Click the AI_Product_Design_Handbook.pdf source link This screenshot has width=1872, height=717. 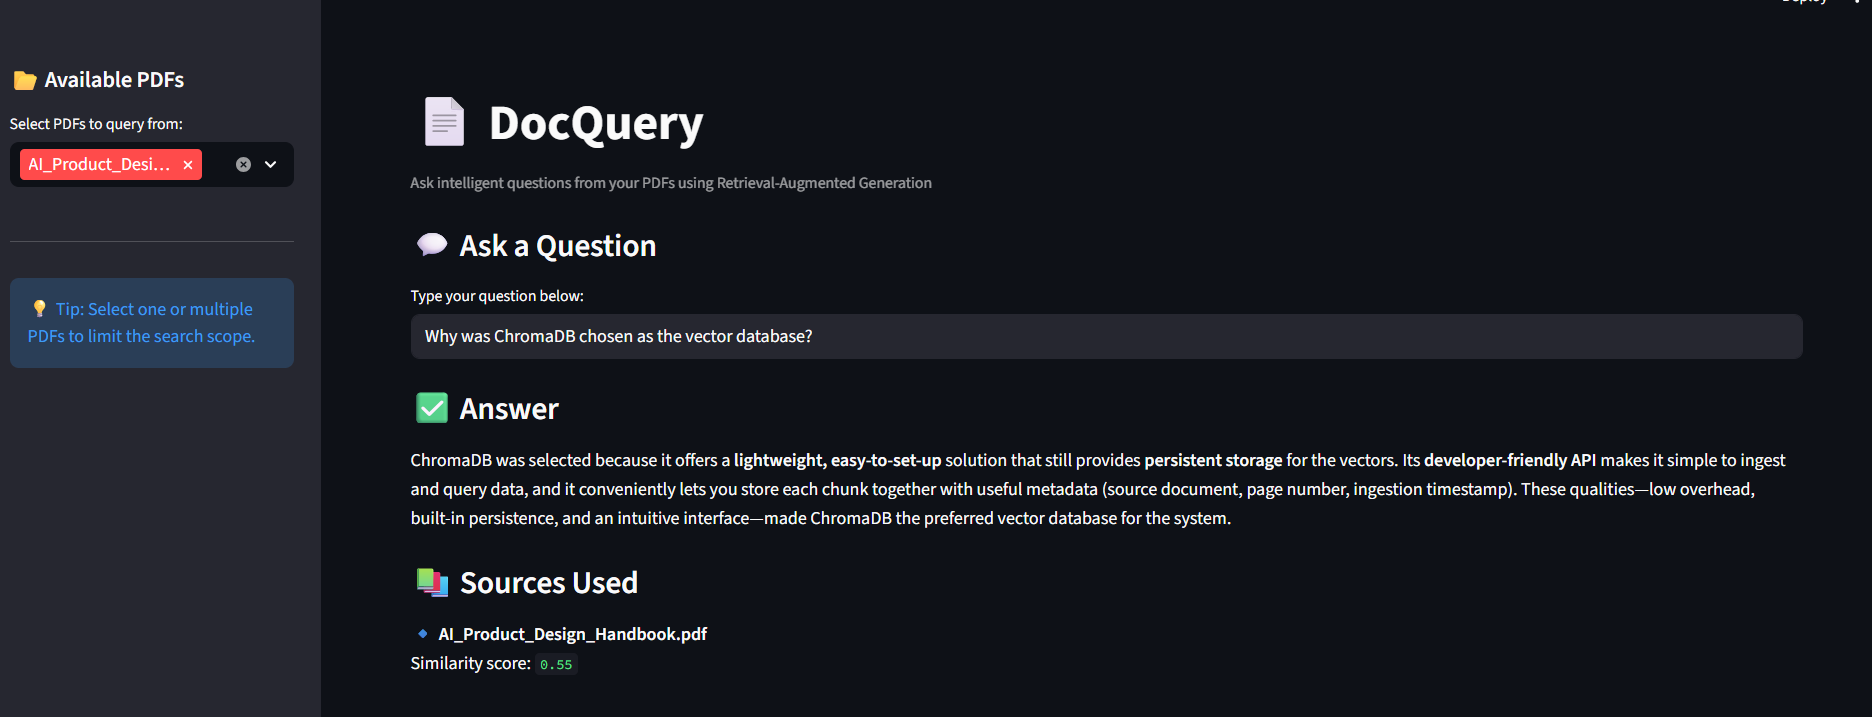point(571,633)
